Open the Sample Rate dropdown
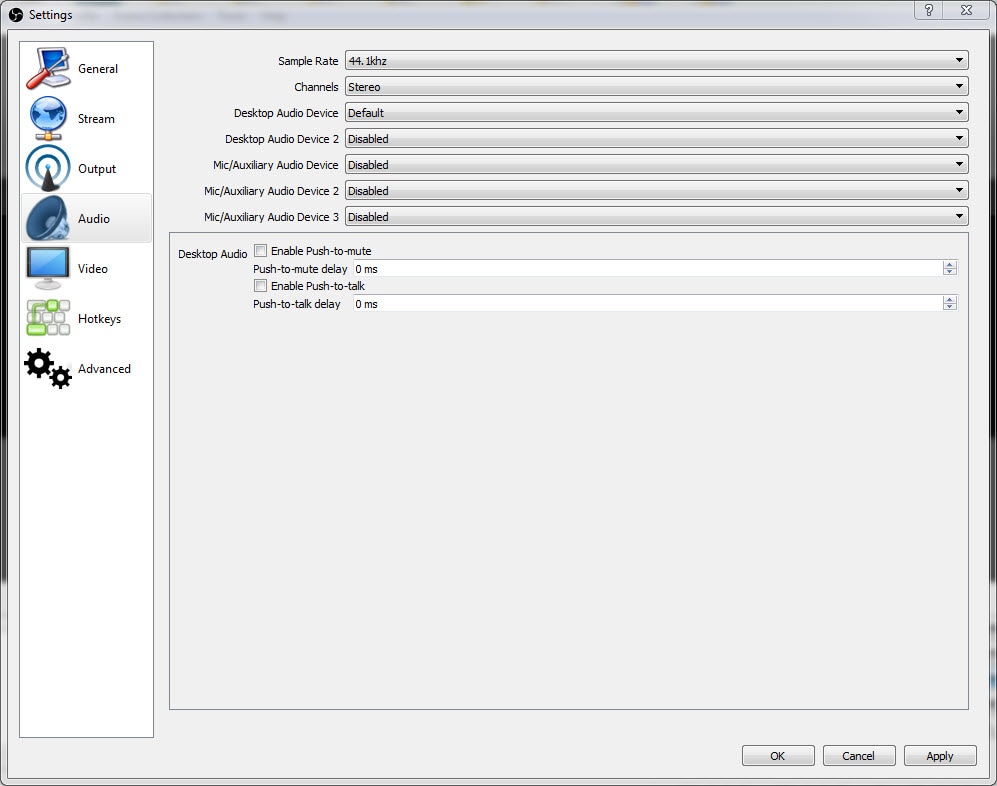Screen dimensions: 997x786 click(656, 60)
